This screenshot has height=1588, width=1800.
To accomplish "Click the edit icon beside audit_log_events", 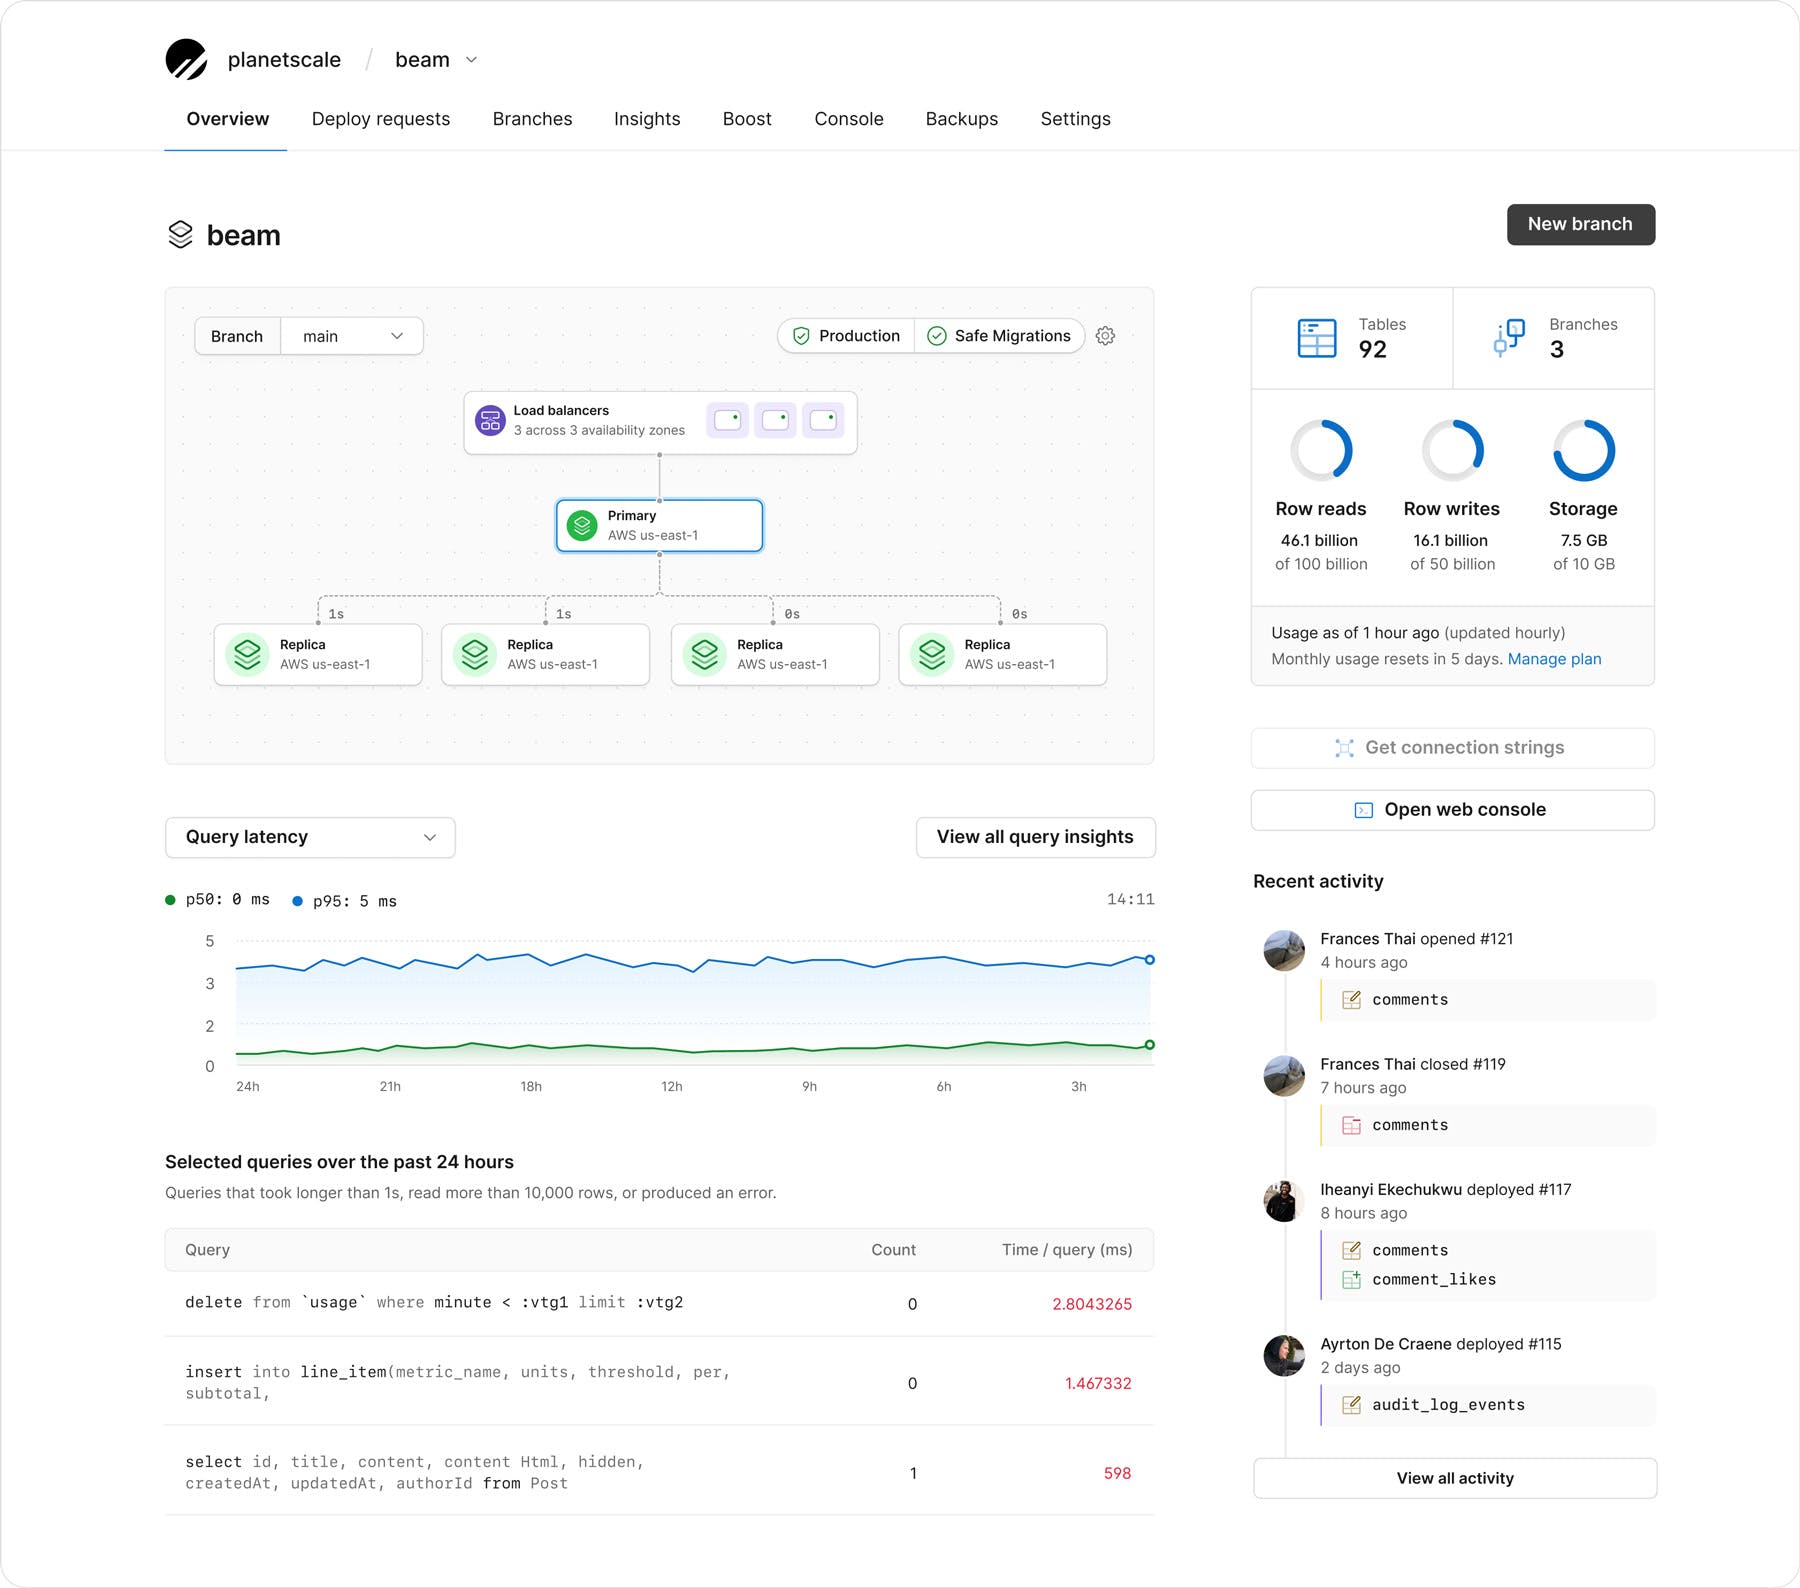I will click(x=1351, y=1405).
